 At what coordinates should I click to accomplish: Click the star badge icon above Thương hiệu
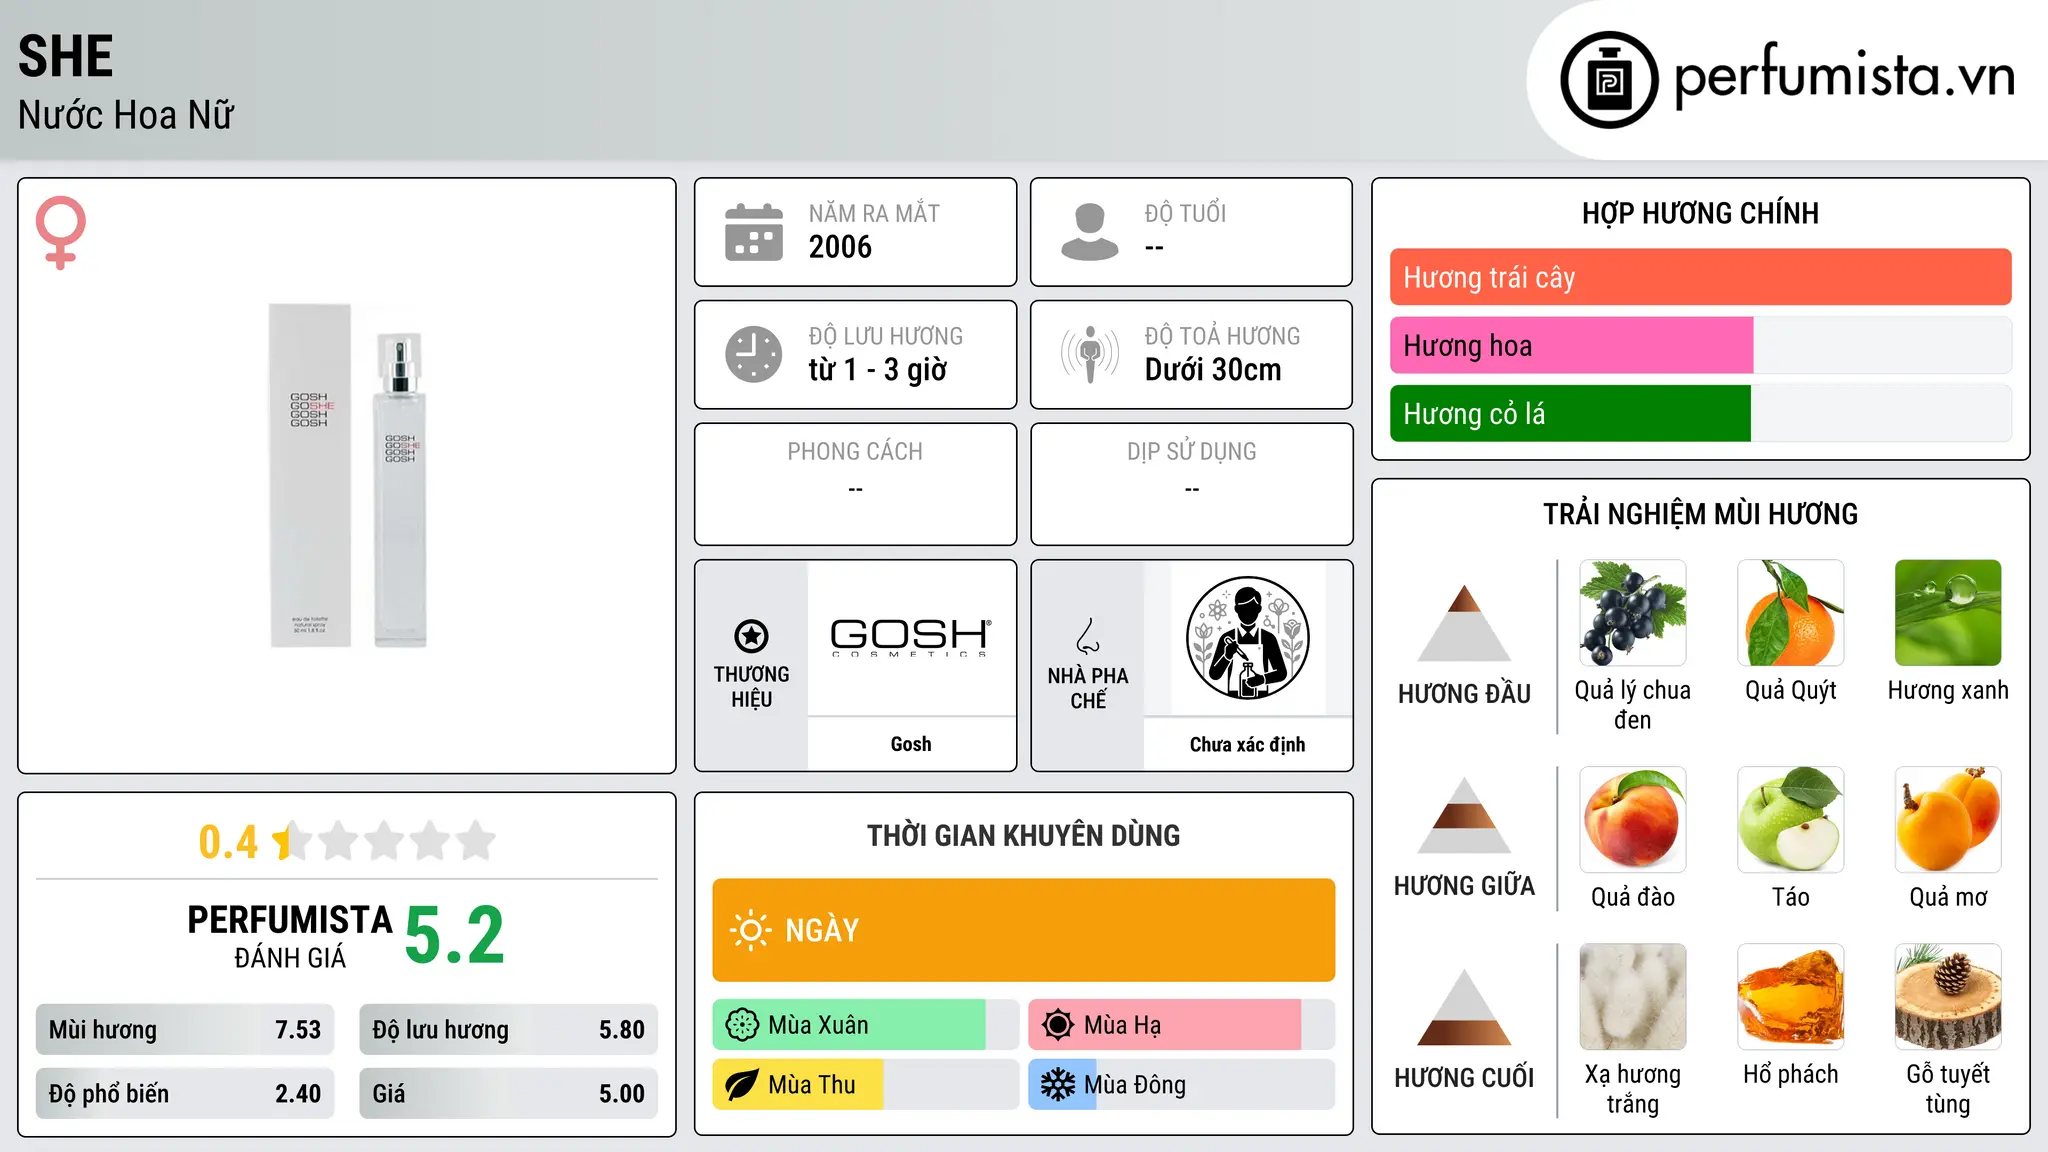[751, 636]
